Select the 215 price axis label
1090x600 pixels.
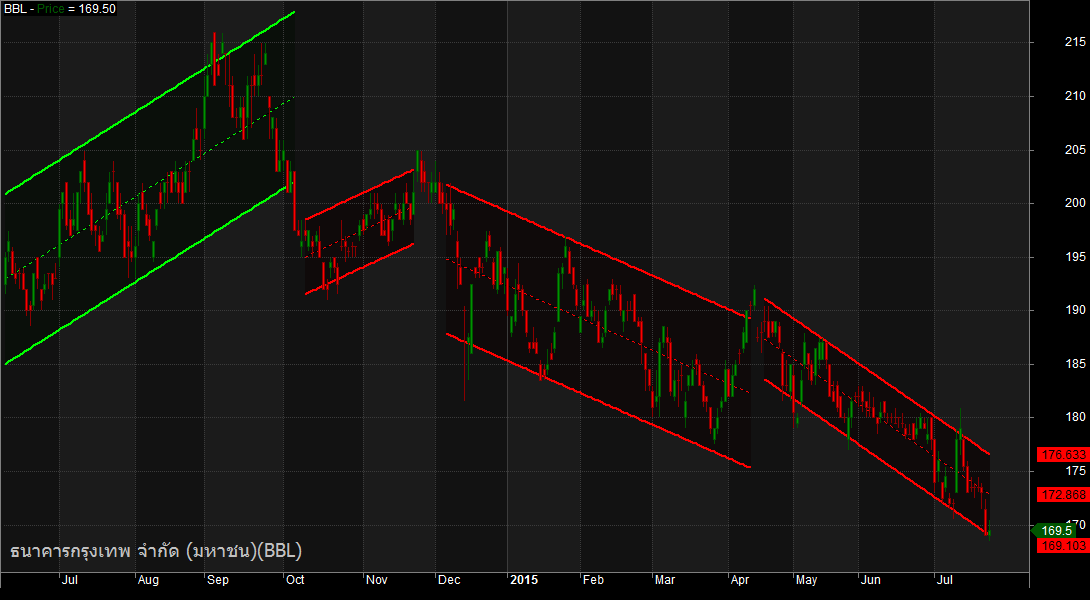coord(1077,42)
